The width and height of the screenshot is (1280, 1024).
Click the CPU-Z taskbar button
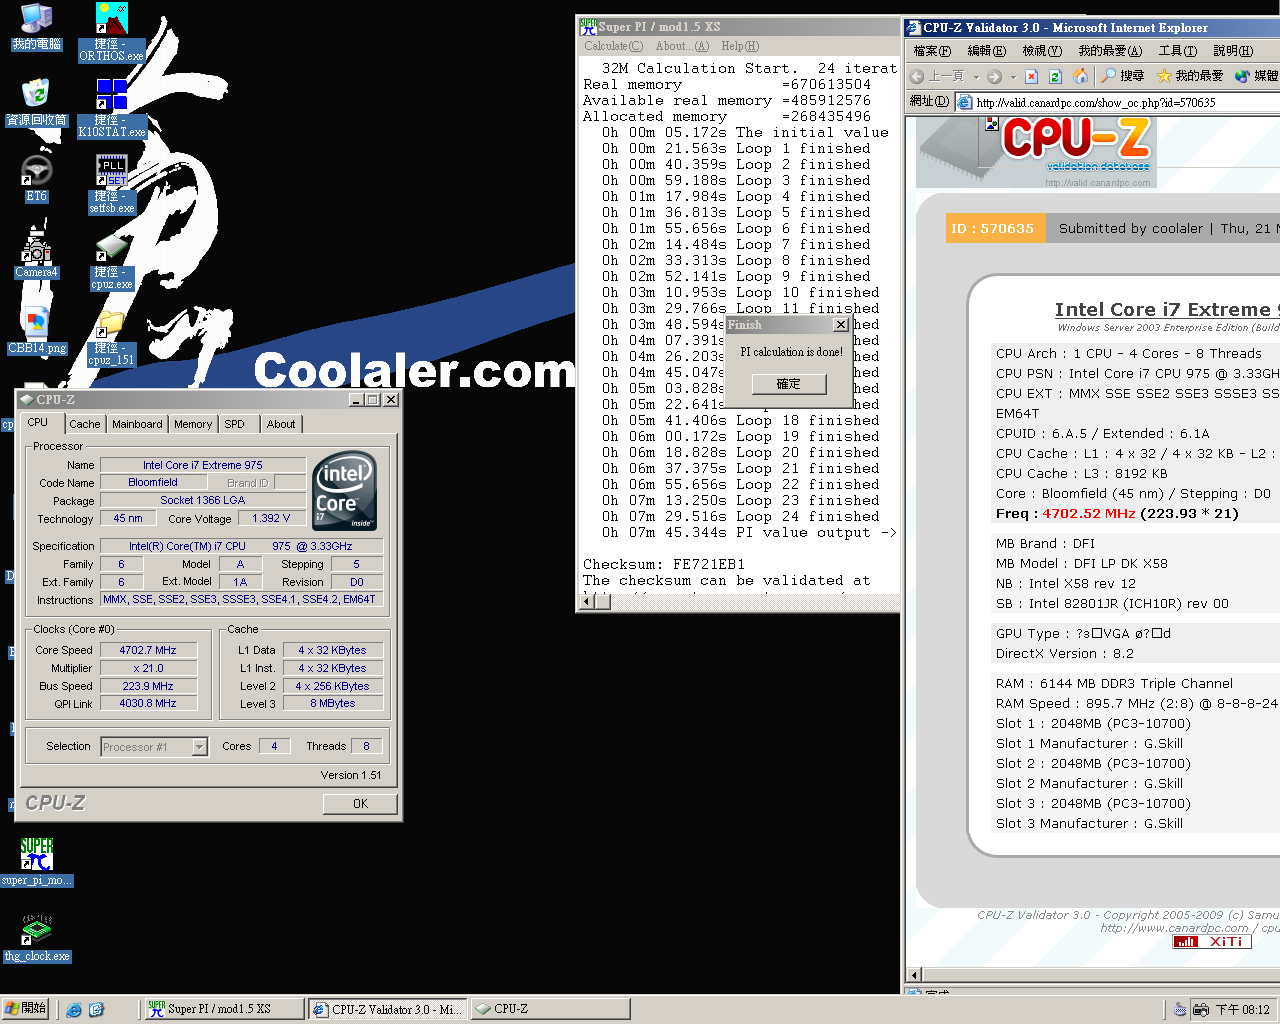coord(550,1009)
